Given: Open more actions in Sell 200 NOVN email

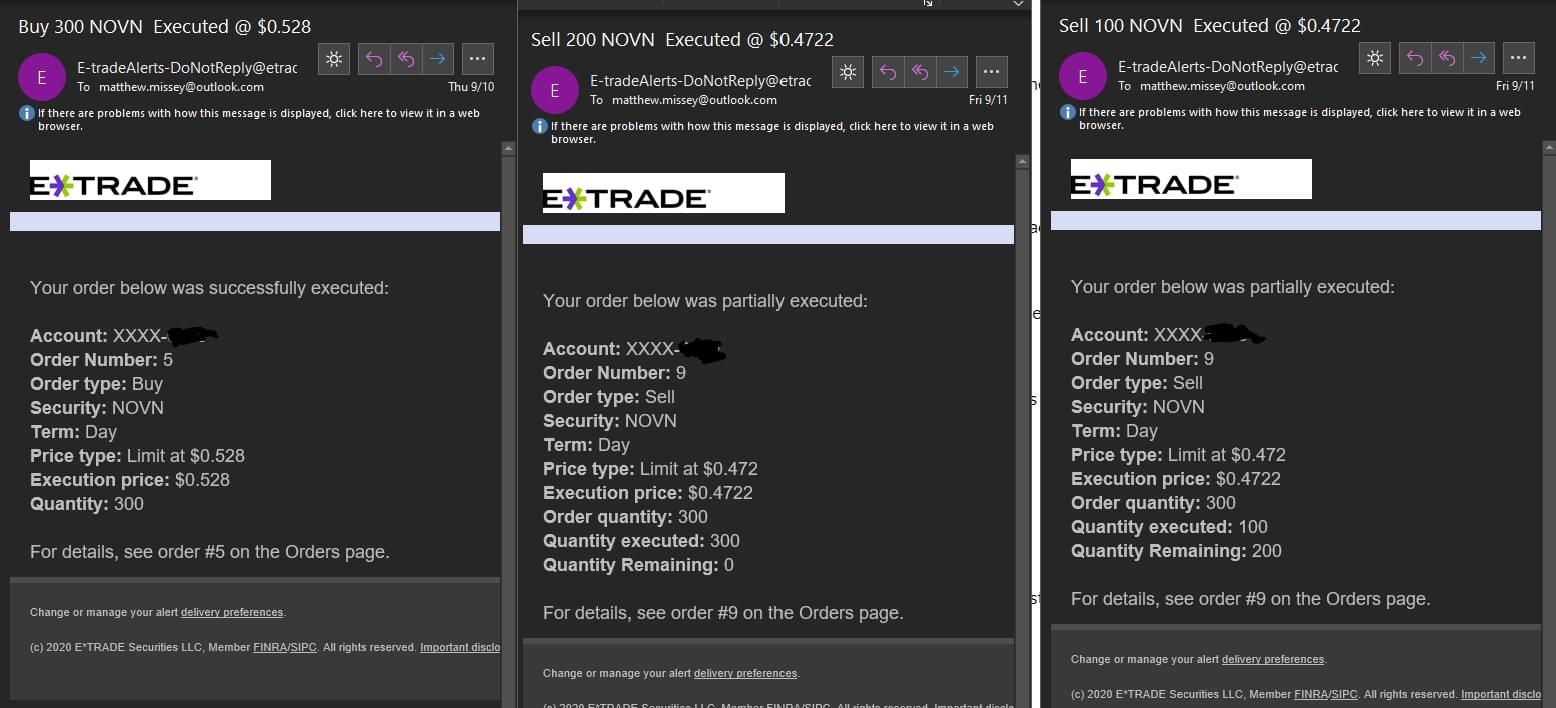Looking at the screenshot, I should pyautogui.click(x=991, y=72).
